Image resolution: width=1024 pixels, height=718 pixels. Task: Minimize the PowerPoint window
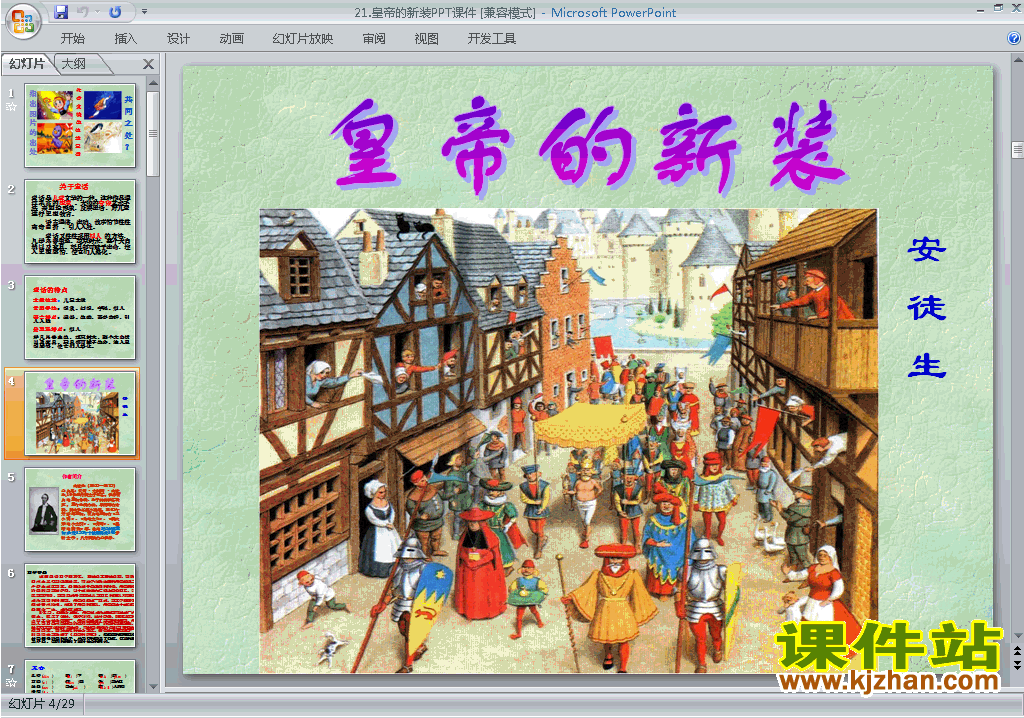980,10
